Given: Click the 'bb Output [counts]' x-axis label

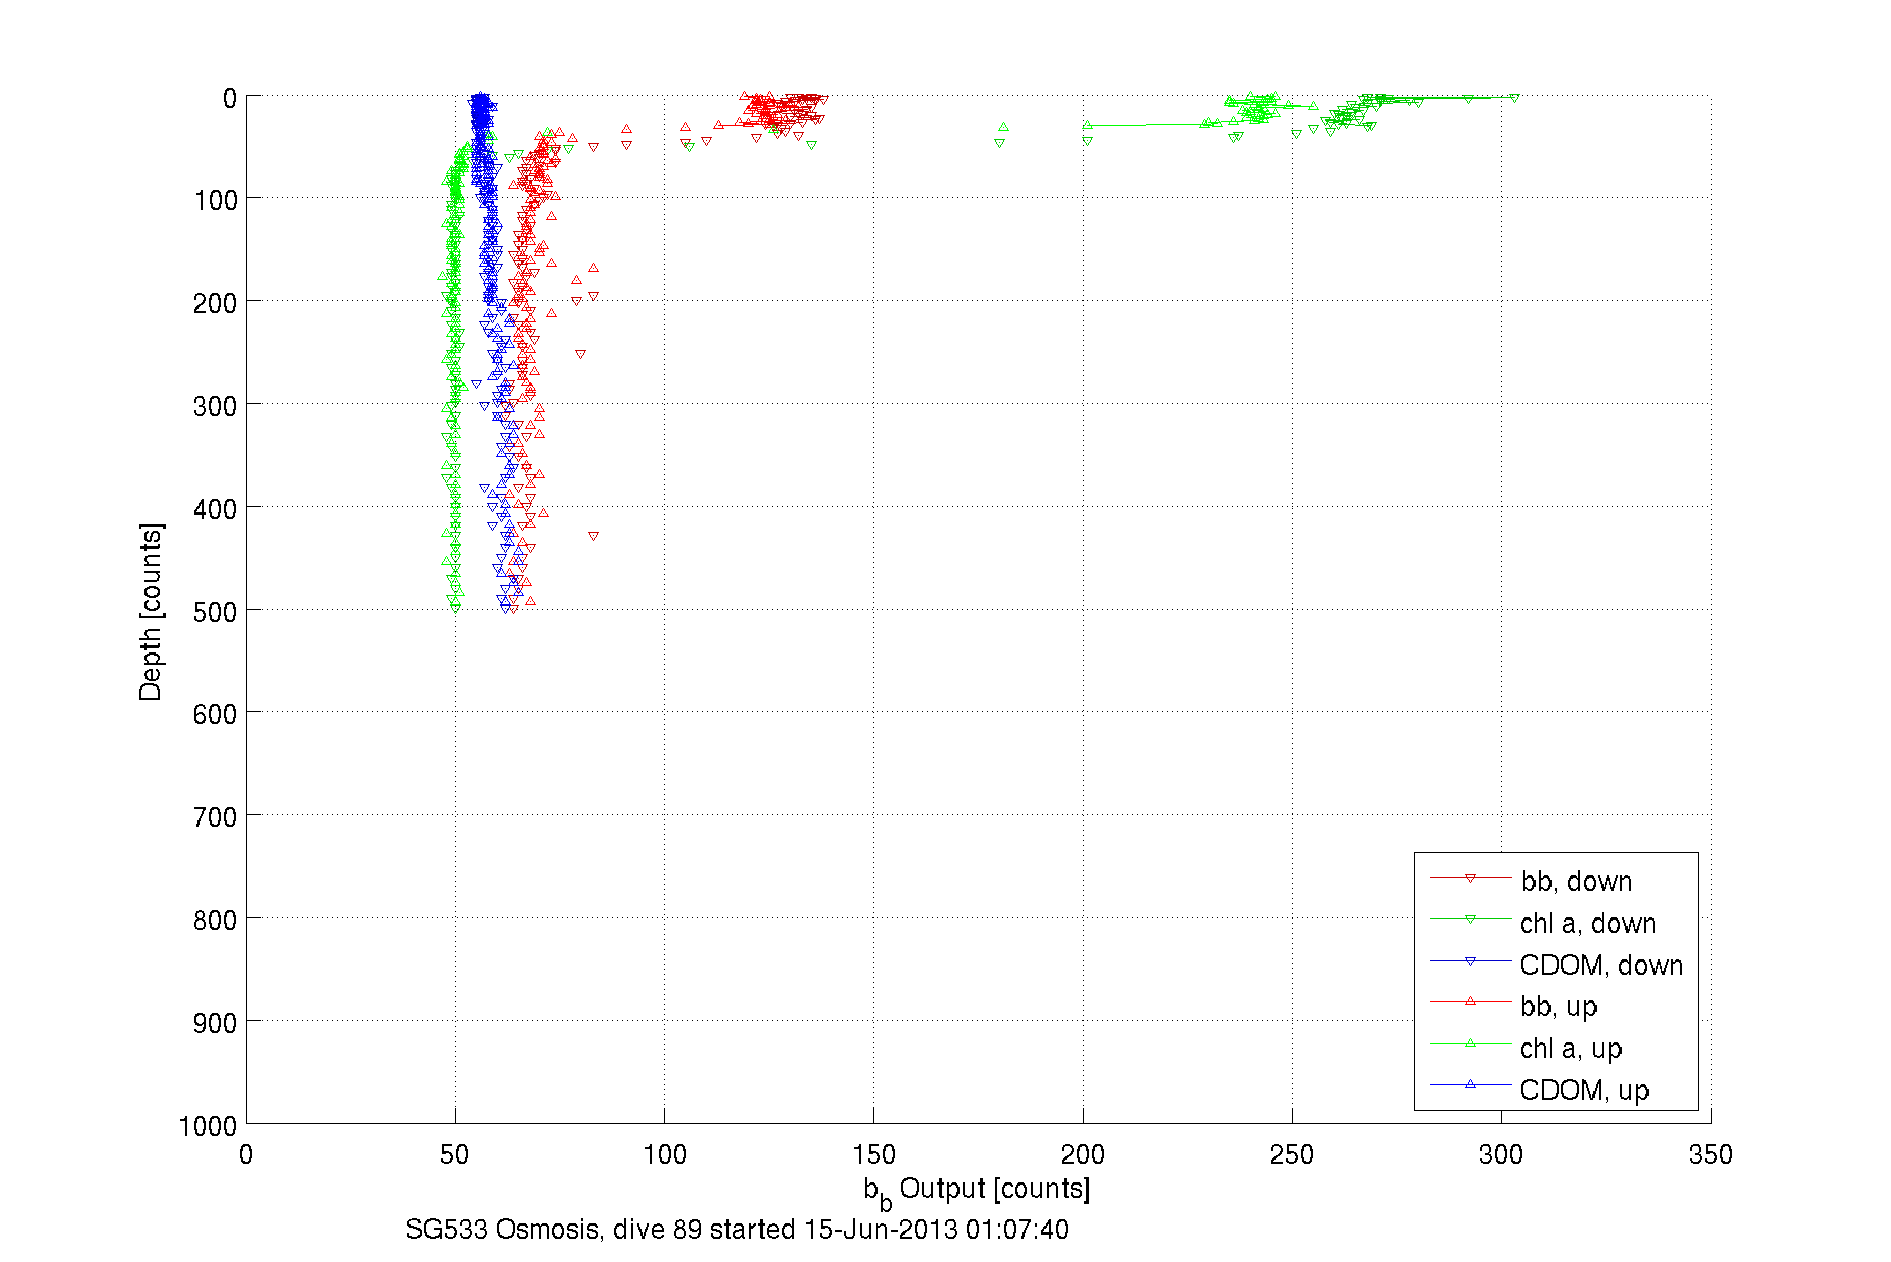Looking at the screenshot, I should 977,1191.
